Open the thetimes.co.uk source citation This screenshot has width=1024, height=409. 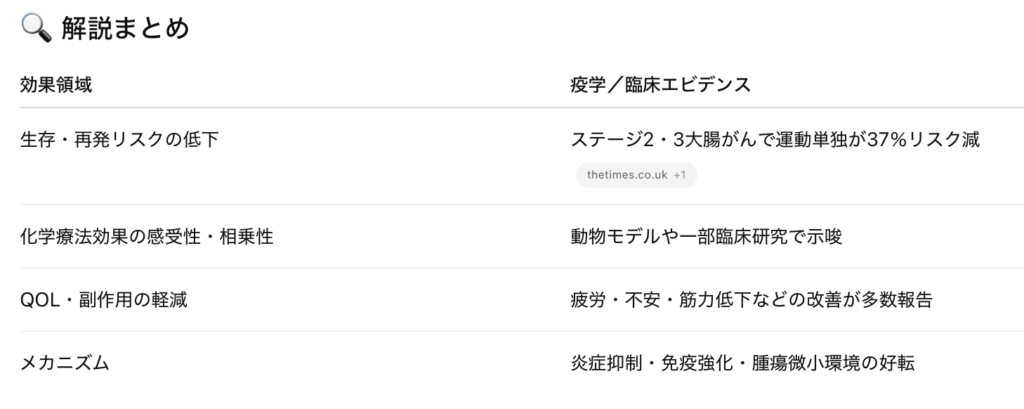pyautogui.click(x=627, y=175)
